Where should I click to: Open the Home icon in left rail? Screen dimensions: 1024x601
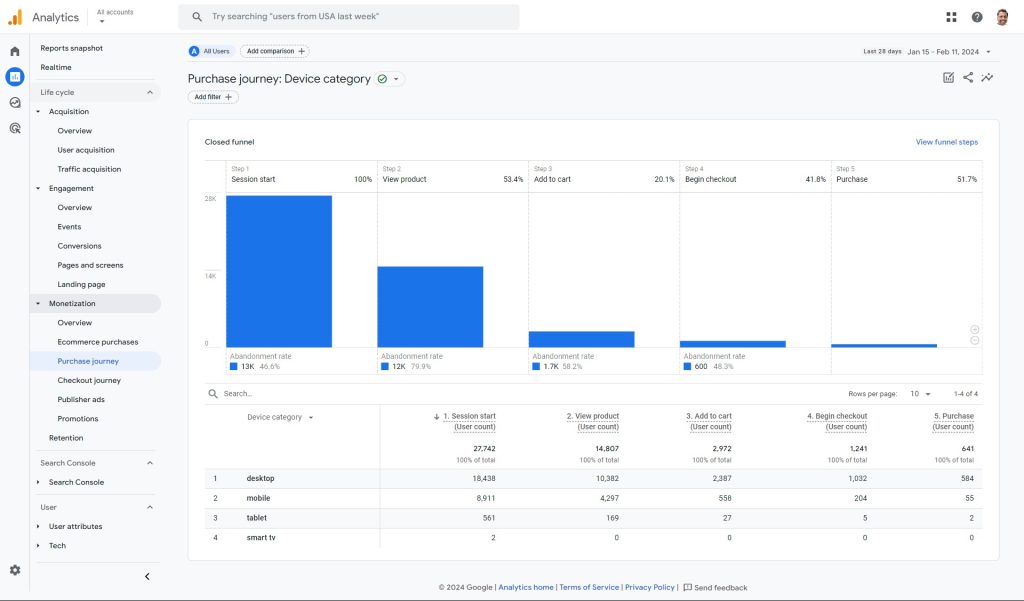(x=14, y=51)
